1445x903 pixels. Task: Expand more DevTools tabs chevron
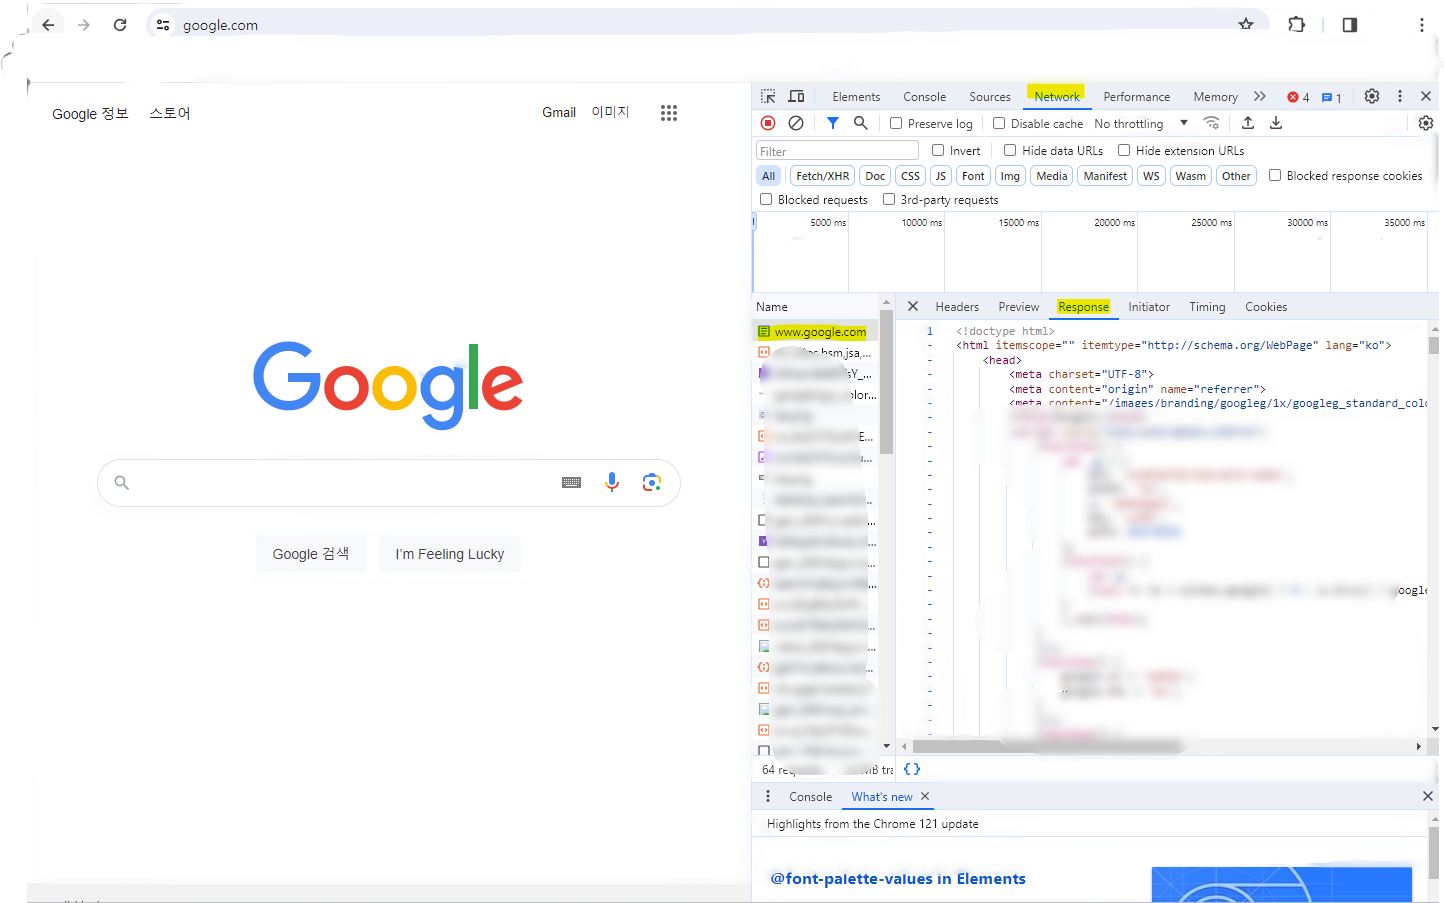(x=1260, y=97)
